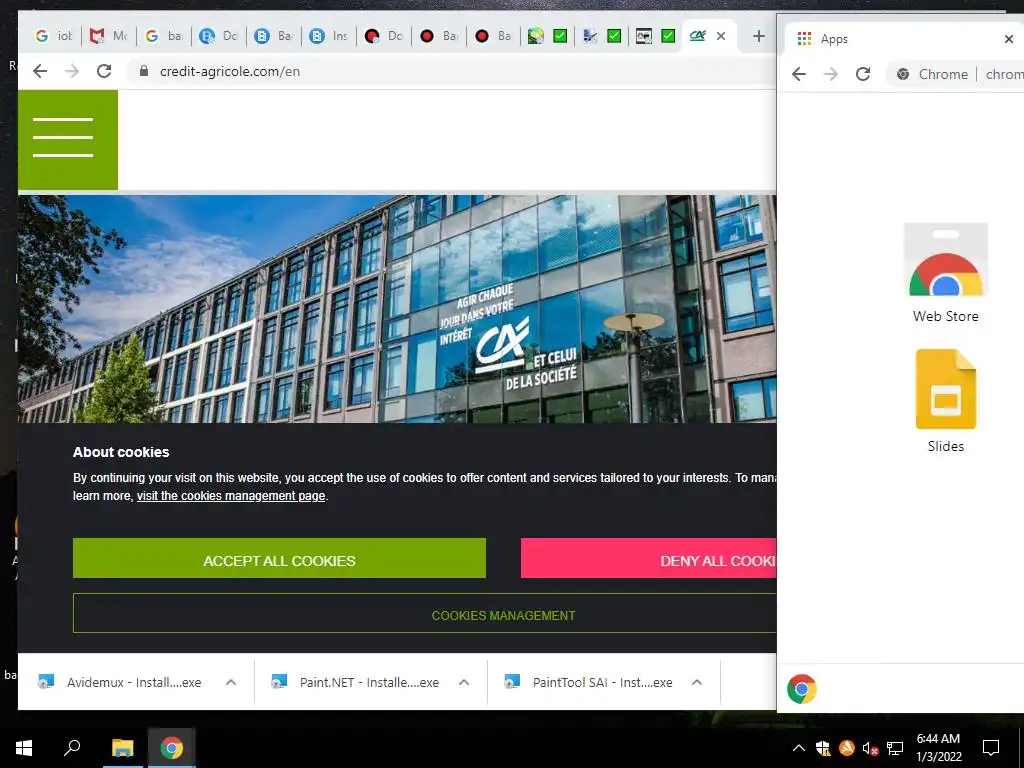
Task: Open Windows Security tray icon
Action: [823, 748]
